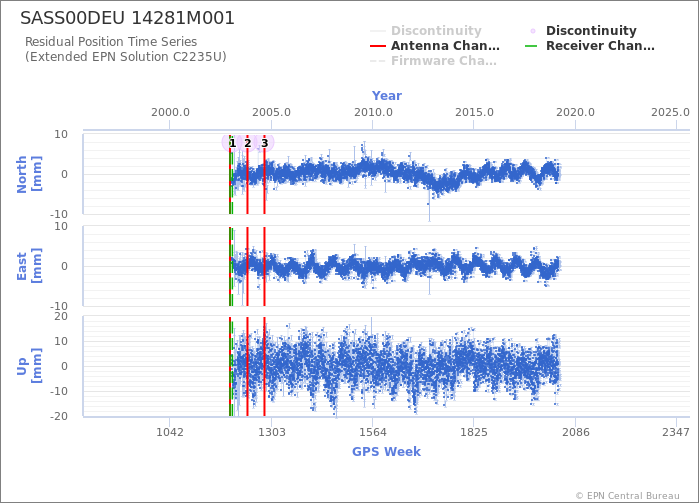Click GPS week 1042 tick label

click(170, 432)
